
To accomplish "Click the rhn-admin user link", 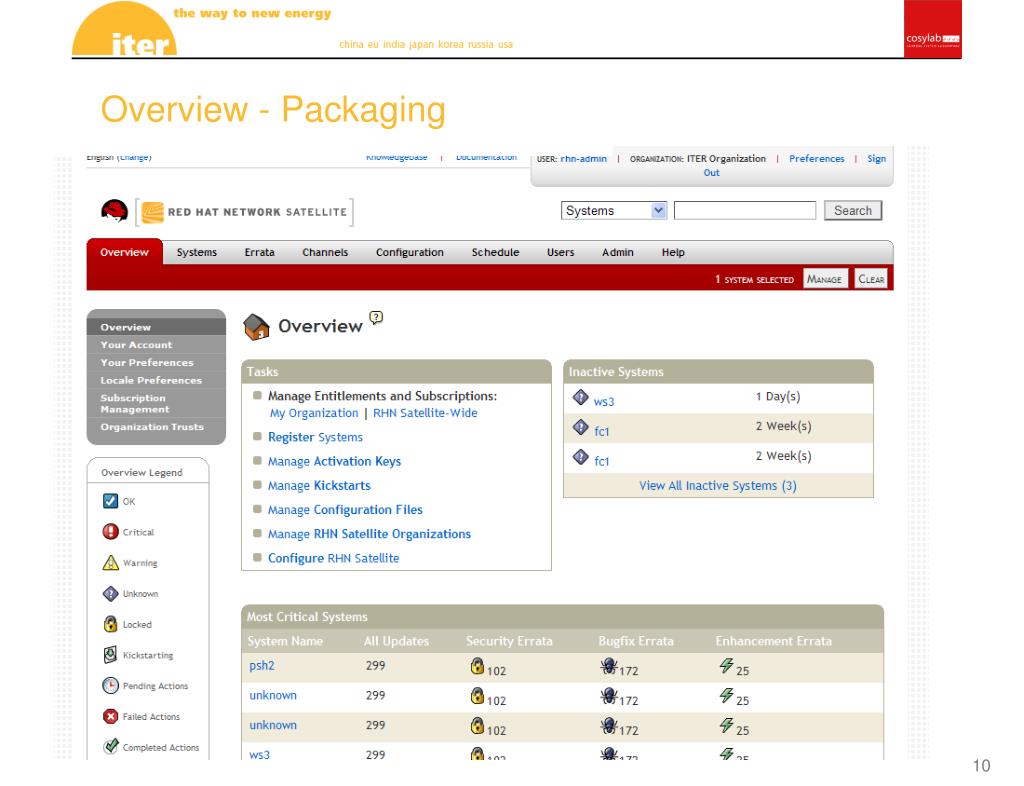I will pyautogui.click(x=583, y=159).
